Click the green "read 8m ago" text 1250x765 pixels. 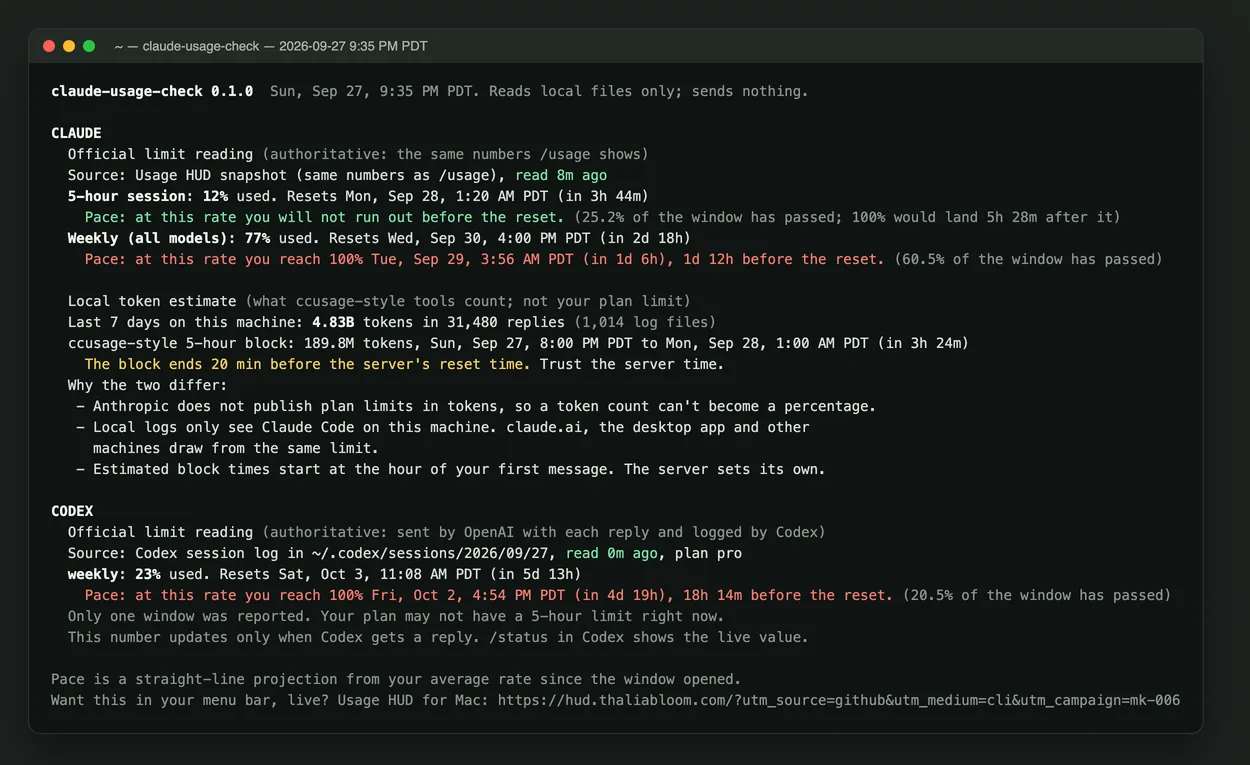pyautogui.click(x=561, y=175)
